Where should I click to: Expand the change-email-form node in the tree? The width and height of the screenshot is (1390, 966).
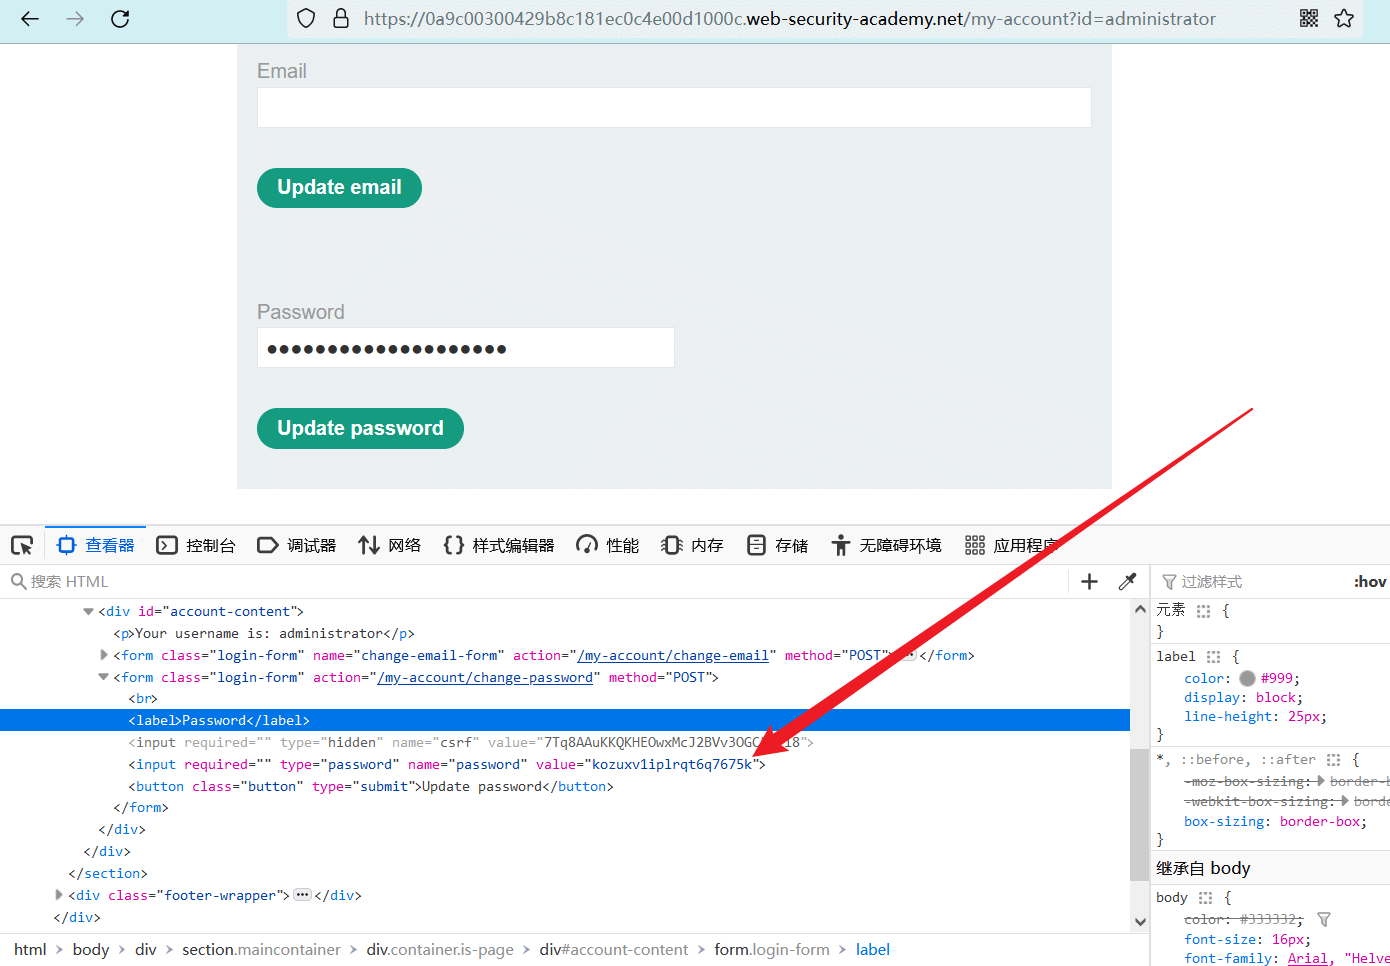tap(104, 655)
